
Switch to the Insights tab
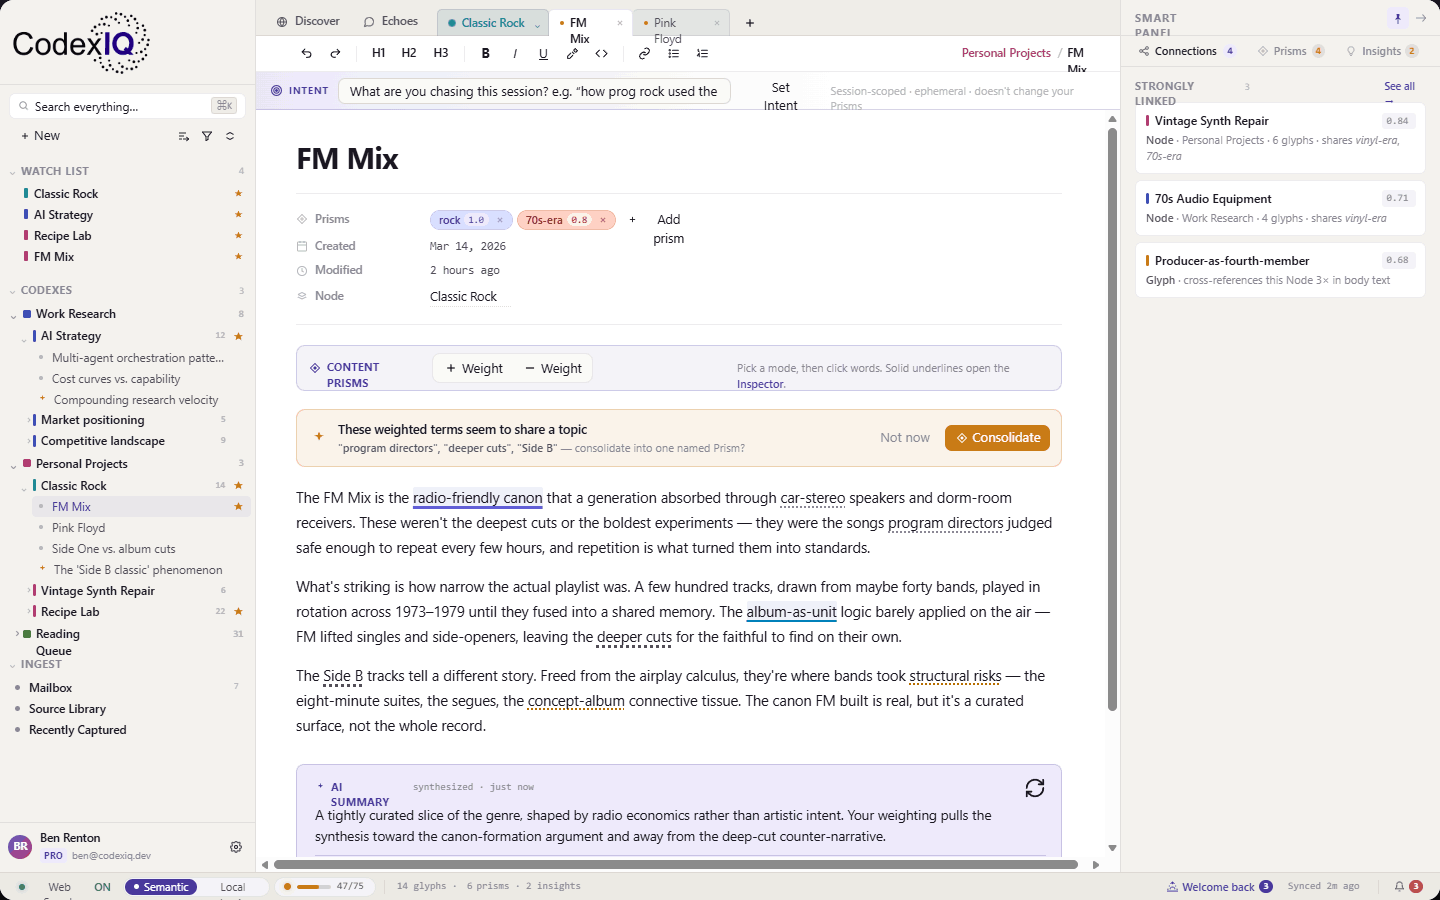1382,51
